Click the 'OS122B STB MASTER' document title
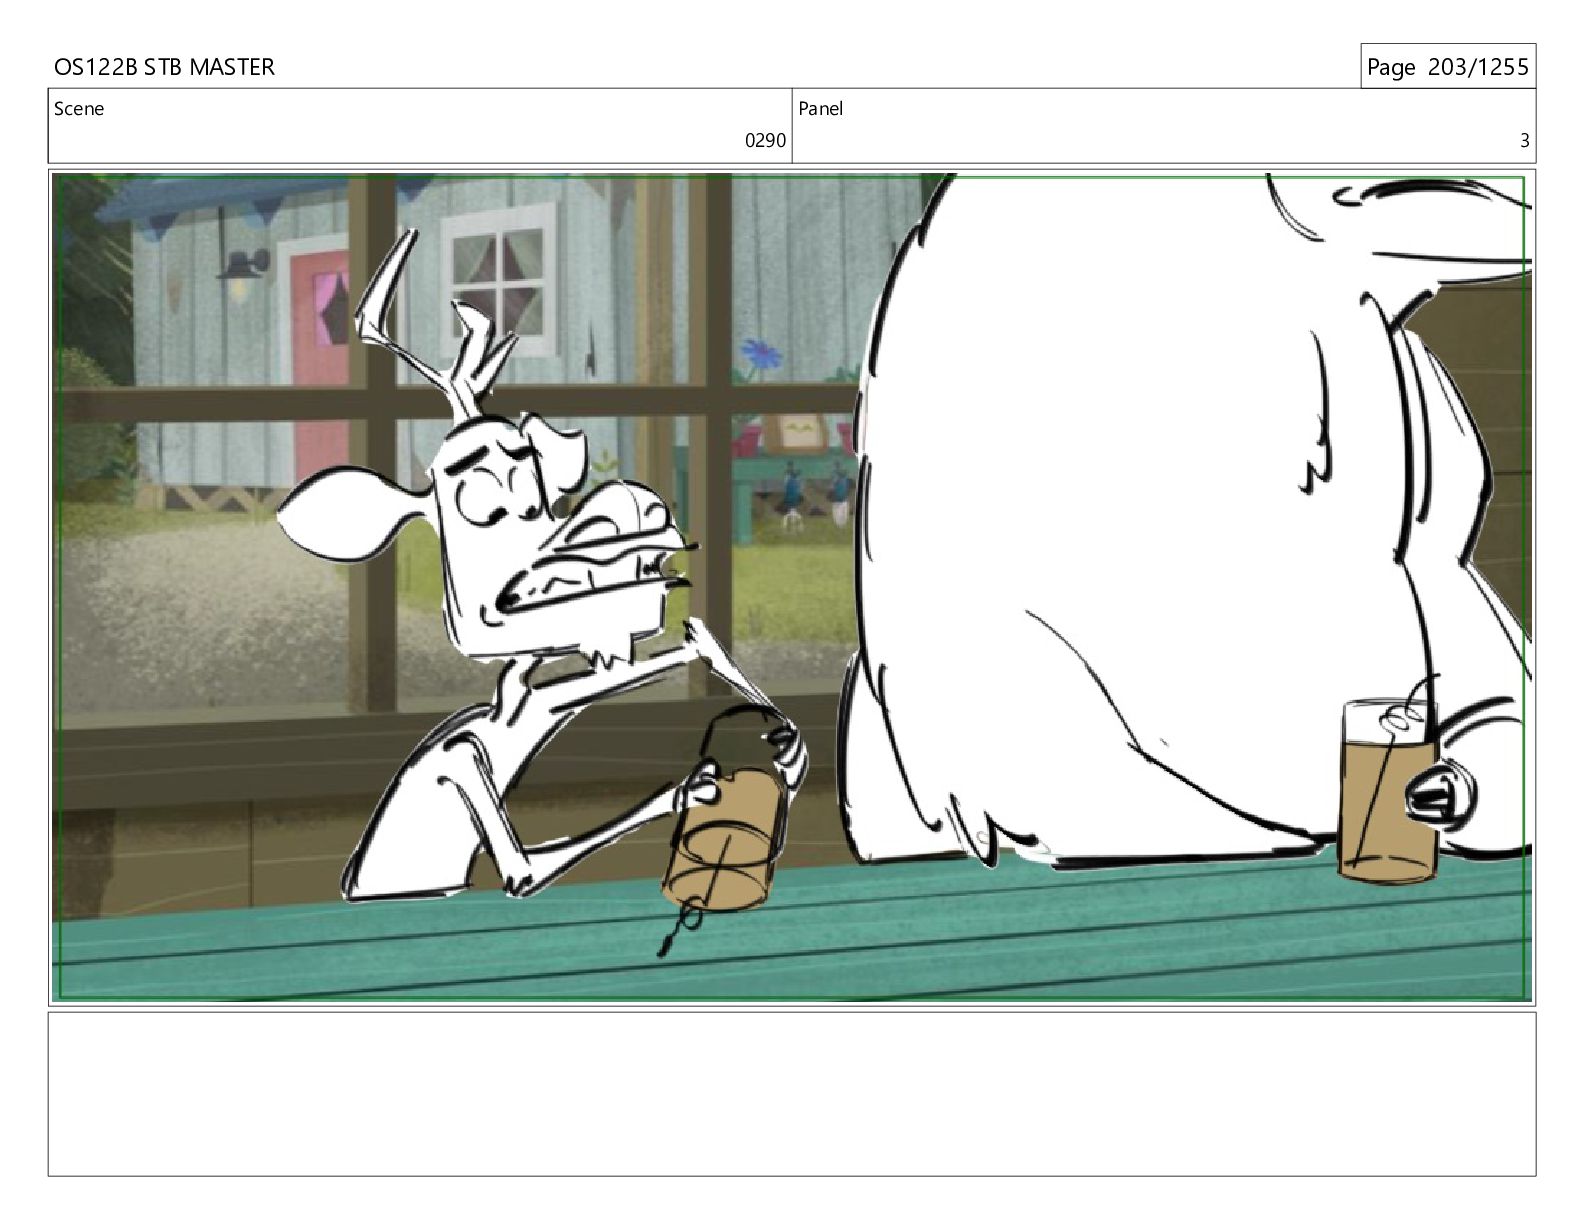1584x1224 pixels. coord(164,67)
